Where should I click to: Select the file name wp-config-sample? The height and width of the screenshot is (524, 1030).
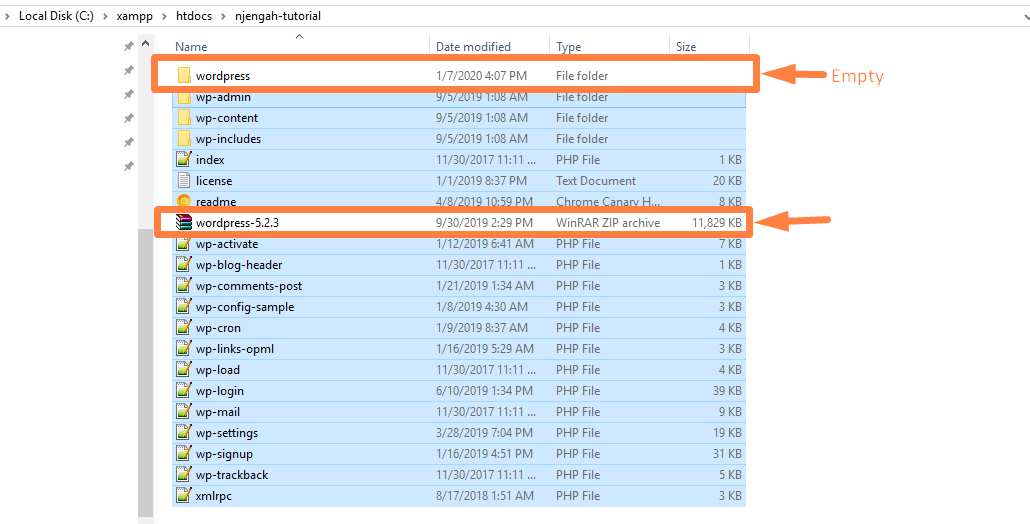point(244,307)
